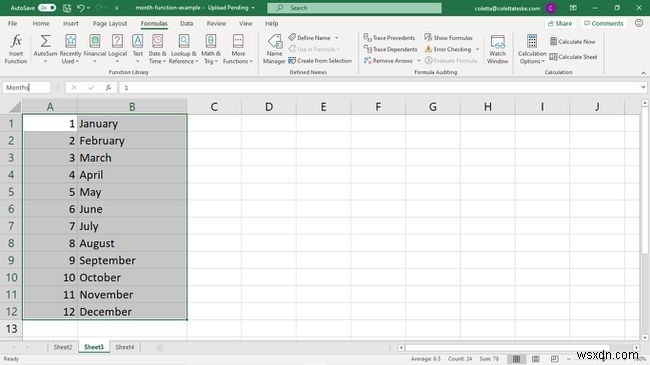Click Error Checking
The image size is (650, 365).
coord(448,49)
